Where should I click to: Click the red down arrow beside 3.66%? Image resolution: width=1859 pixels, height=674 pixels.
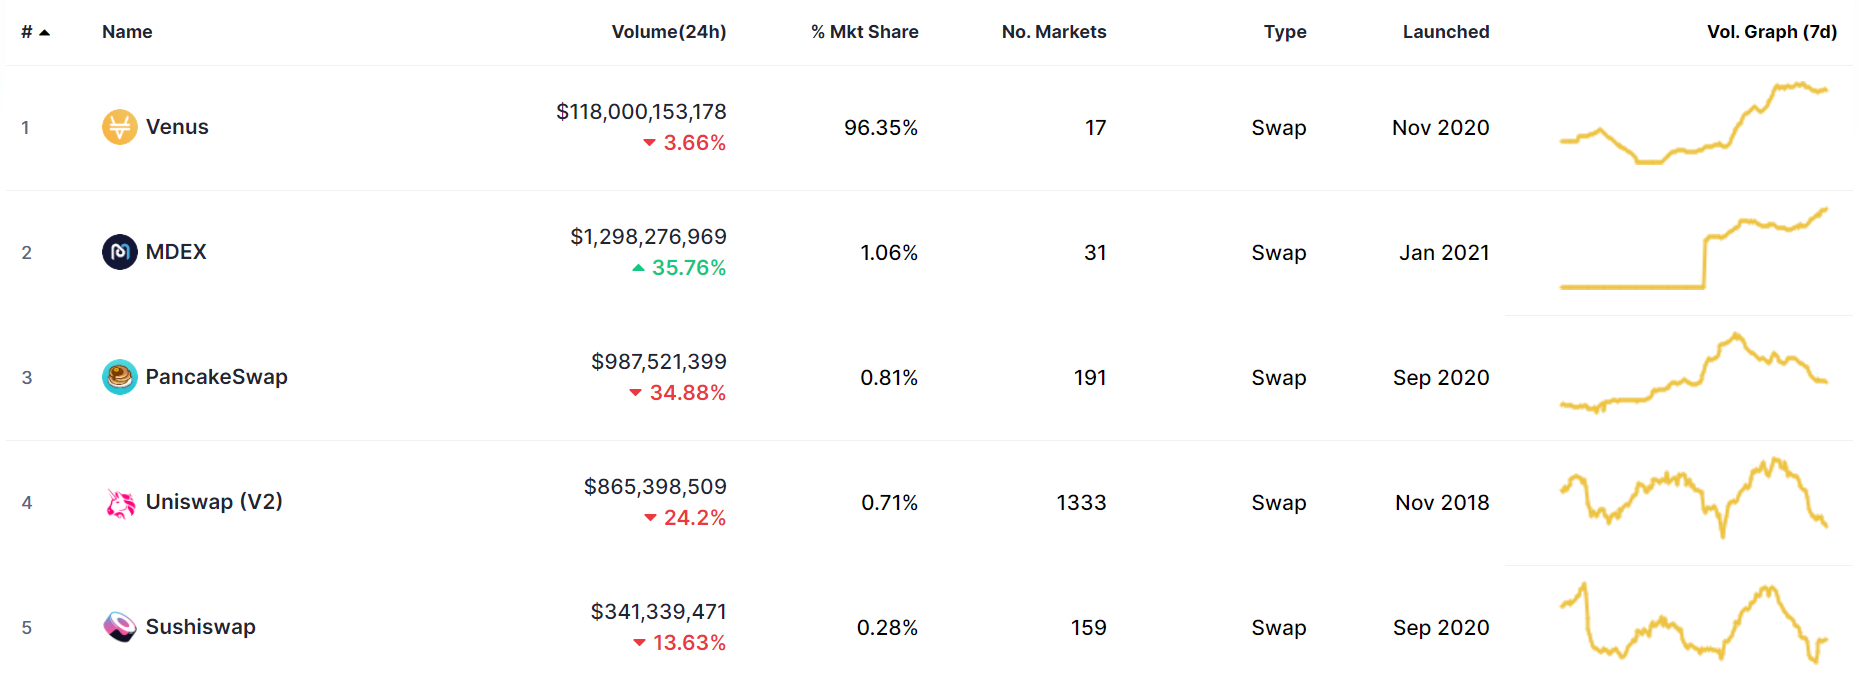click(650, 143)
